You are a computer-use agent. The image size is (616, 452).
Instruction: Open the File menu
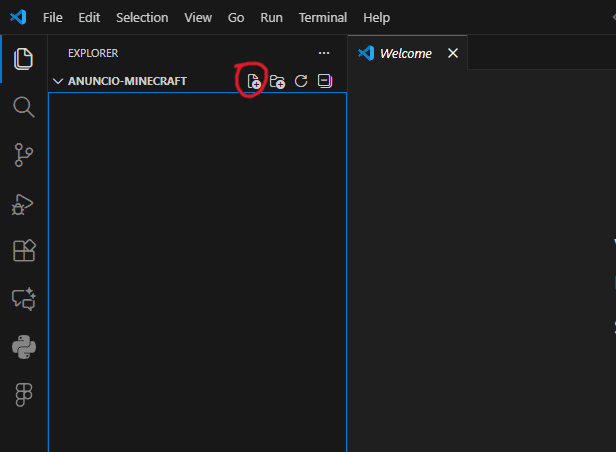[x=53, y=18]
